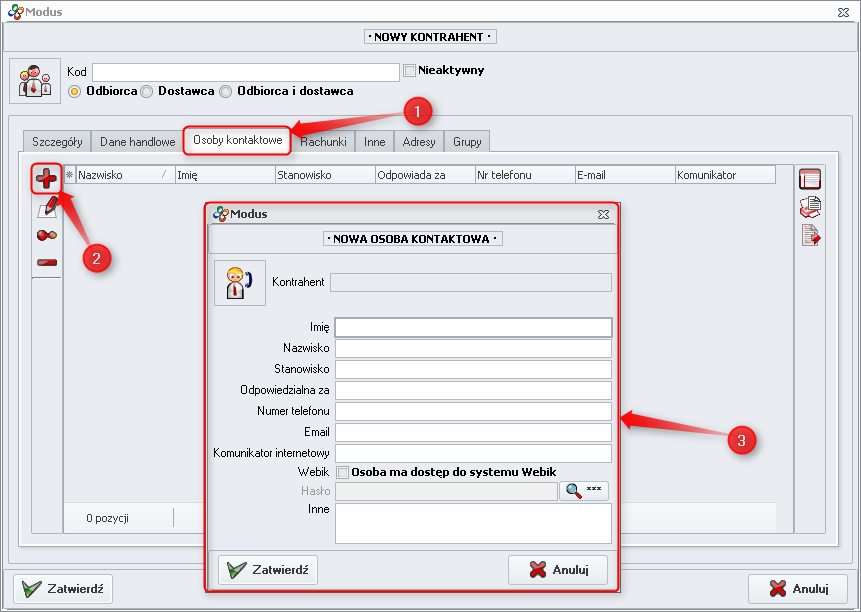Open the Grupy tab
Viewport: 861px width, 612px height.
click(467, 142)
